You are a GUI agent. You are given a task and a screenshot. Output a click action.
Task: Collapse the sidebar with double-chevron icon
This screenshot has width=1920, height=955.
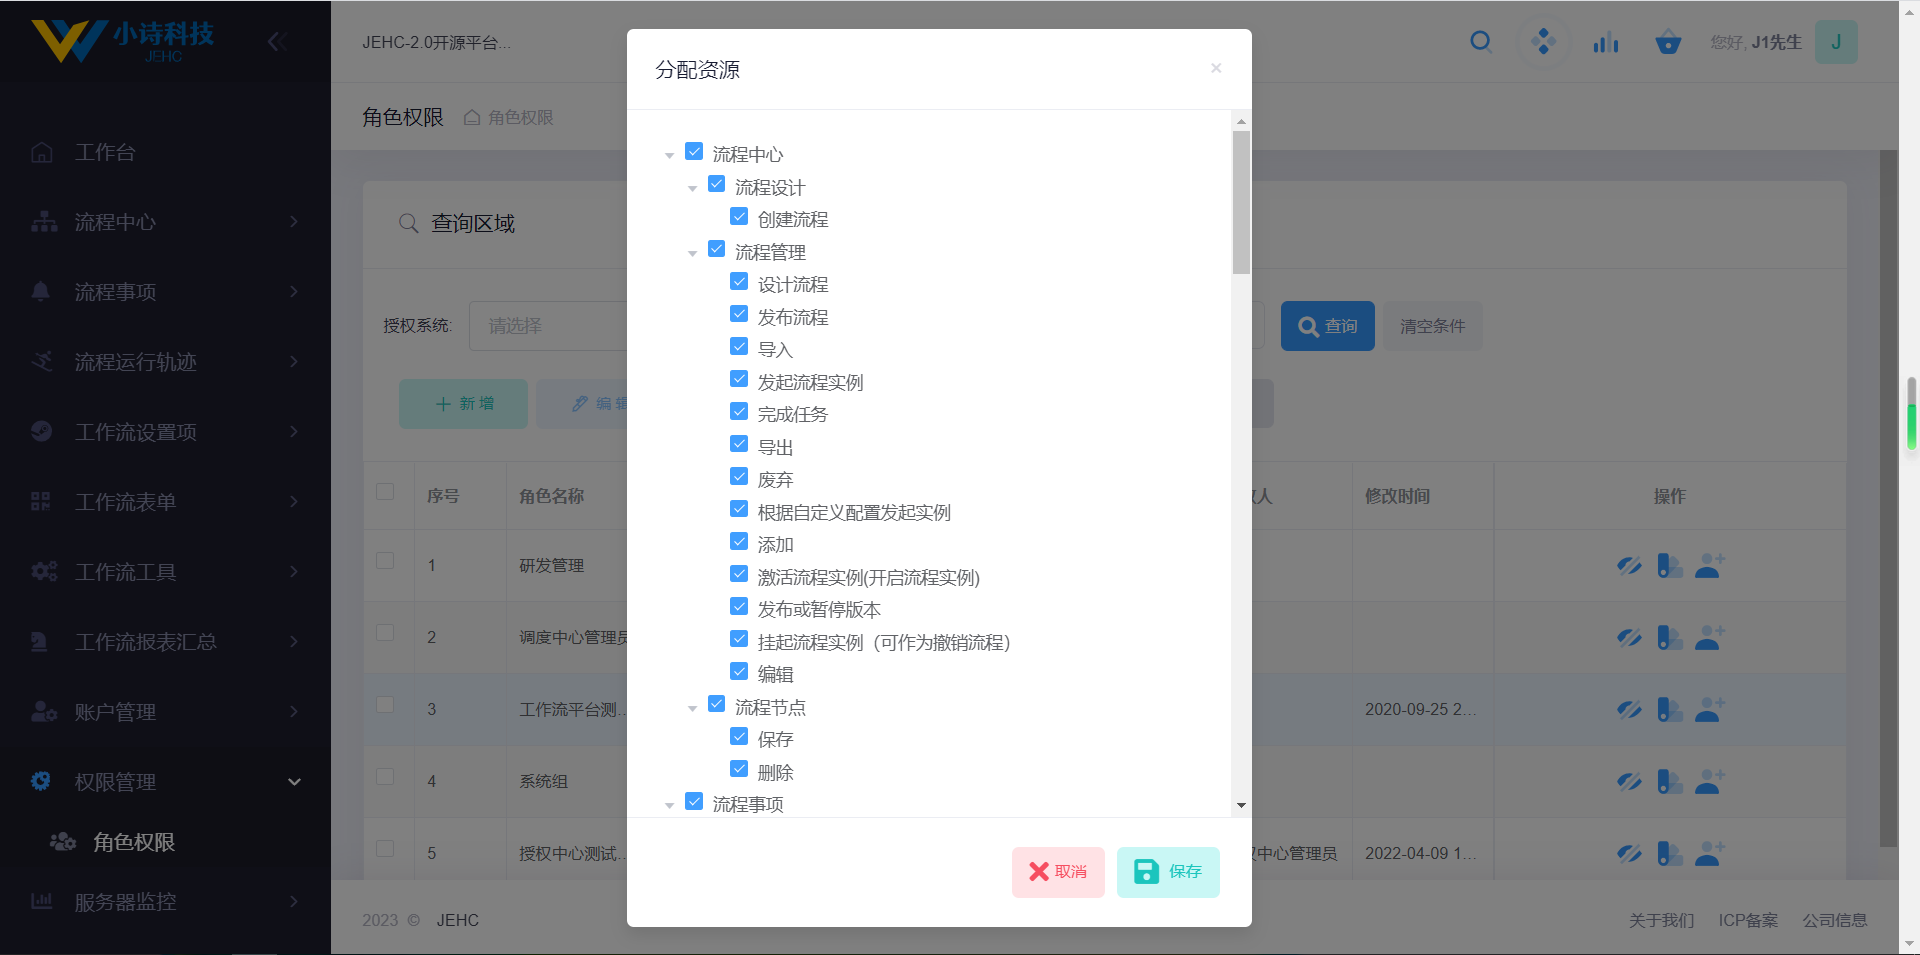[277, 42]
